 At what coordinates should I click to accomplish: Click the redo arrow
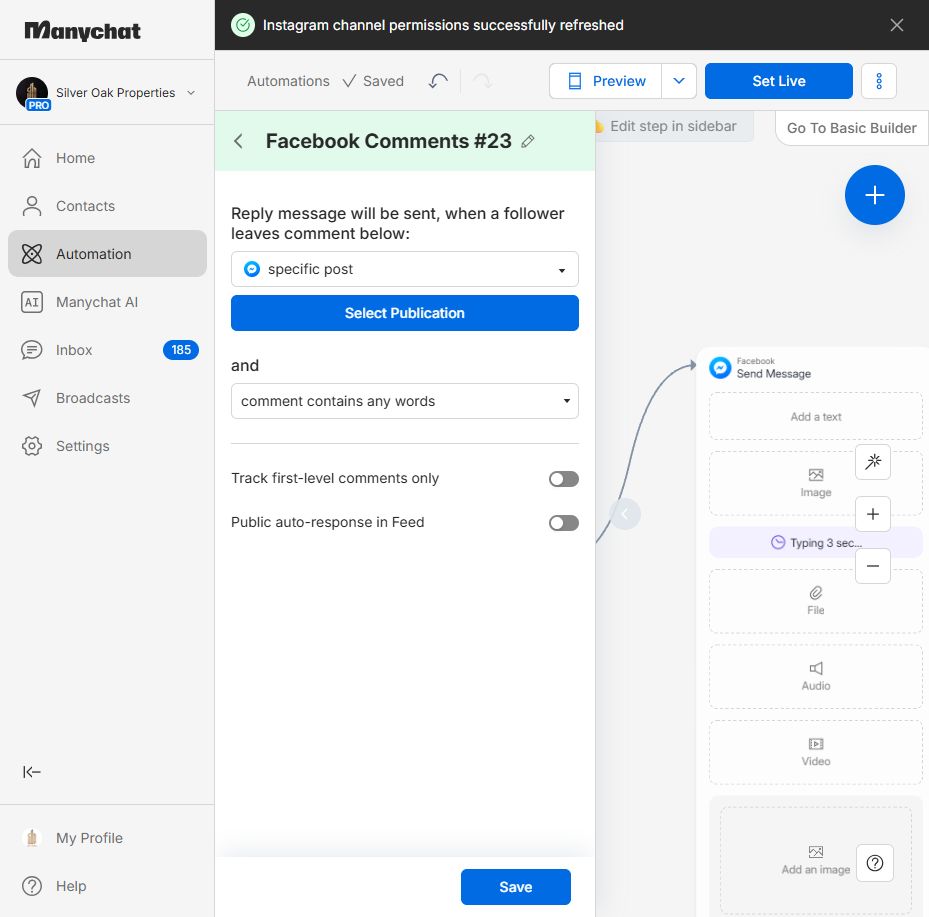[x=482, y=81]
